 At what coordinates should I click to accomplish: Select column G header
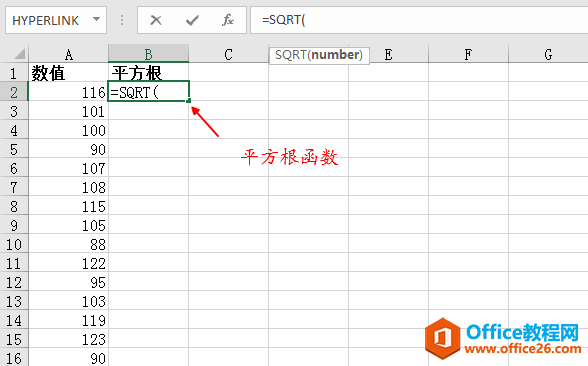(548, 54)
